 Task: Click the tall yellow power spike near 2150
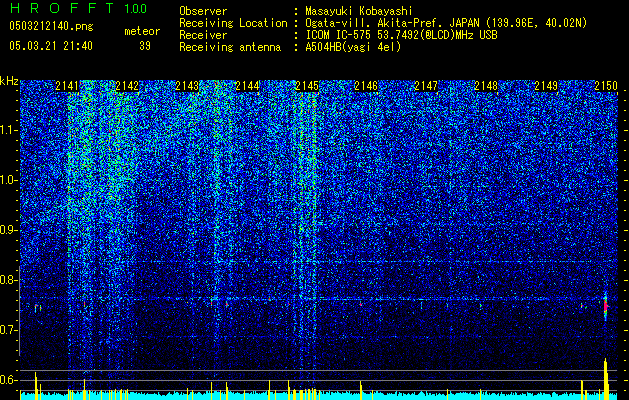606,378
